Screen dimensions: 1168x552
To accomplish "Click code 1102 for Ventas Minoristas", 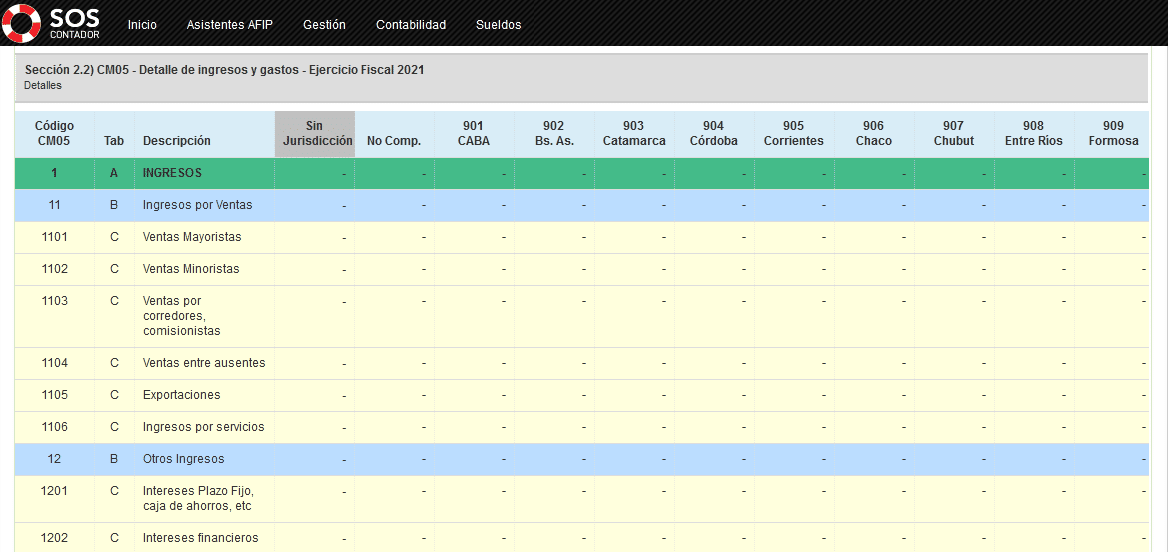I will [x=55, y=269].
